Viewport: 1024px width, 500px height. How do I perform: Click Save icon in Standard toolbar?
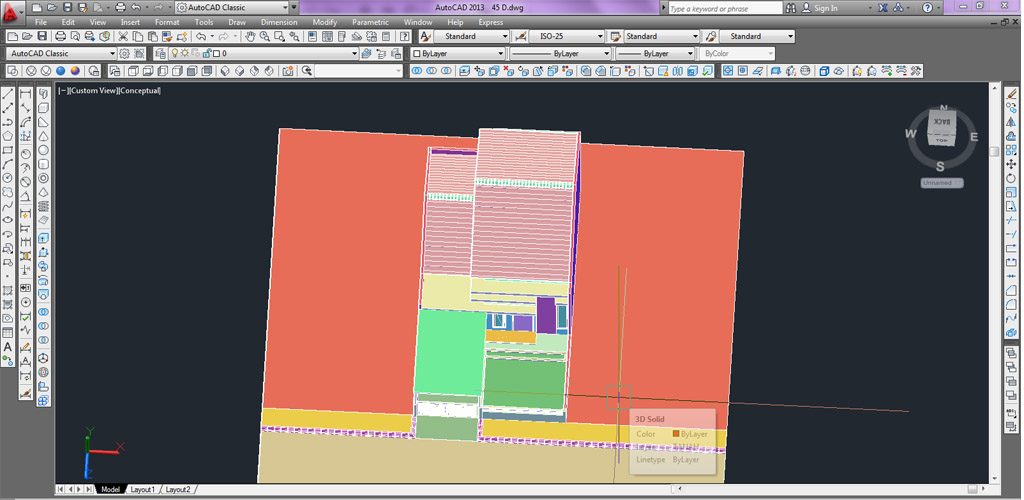coord(42,37)
